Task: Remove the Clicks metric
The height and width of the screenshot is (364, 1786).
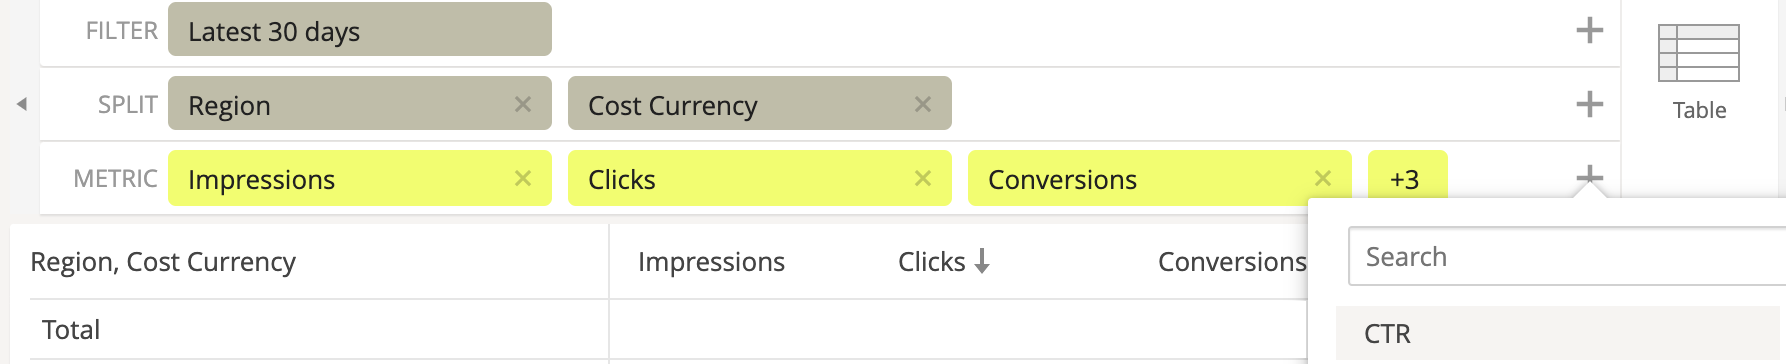Action: (x=922, y=178)
